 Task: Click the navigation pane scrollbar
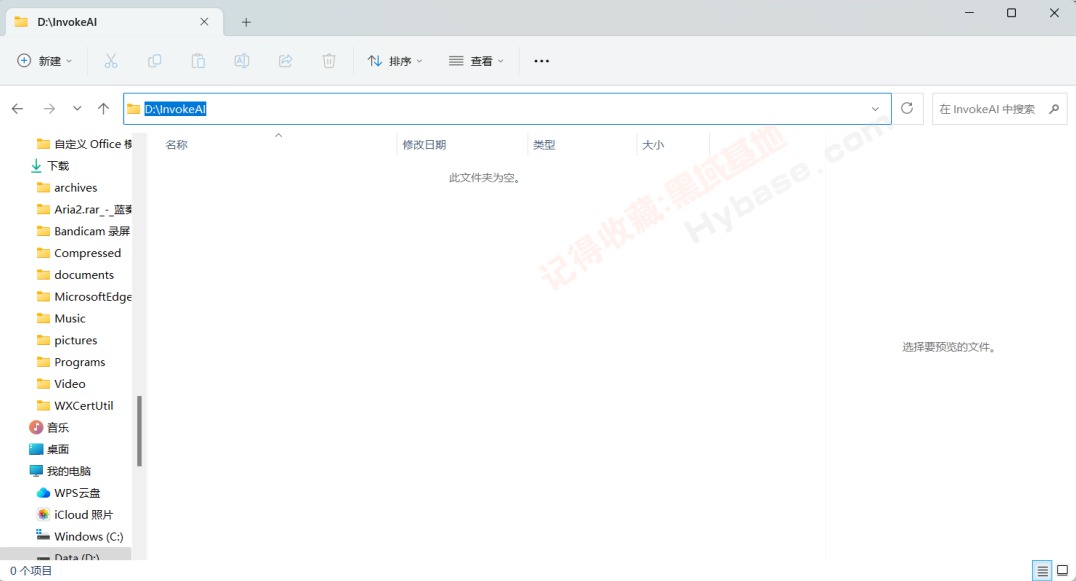point(139,431)
